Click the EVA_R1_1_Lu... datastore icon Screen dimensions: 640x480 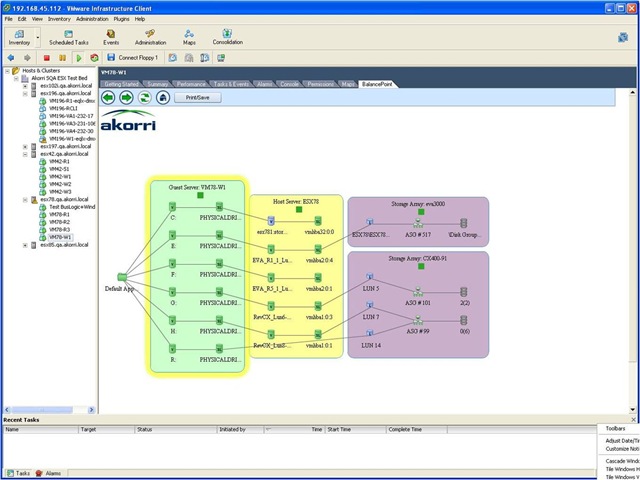click(x=271, y=249)
